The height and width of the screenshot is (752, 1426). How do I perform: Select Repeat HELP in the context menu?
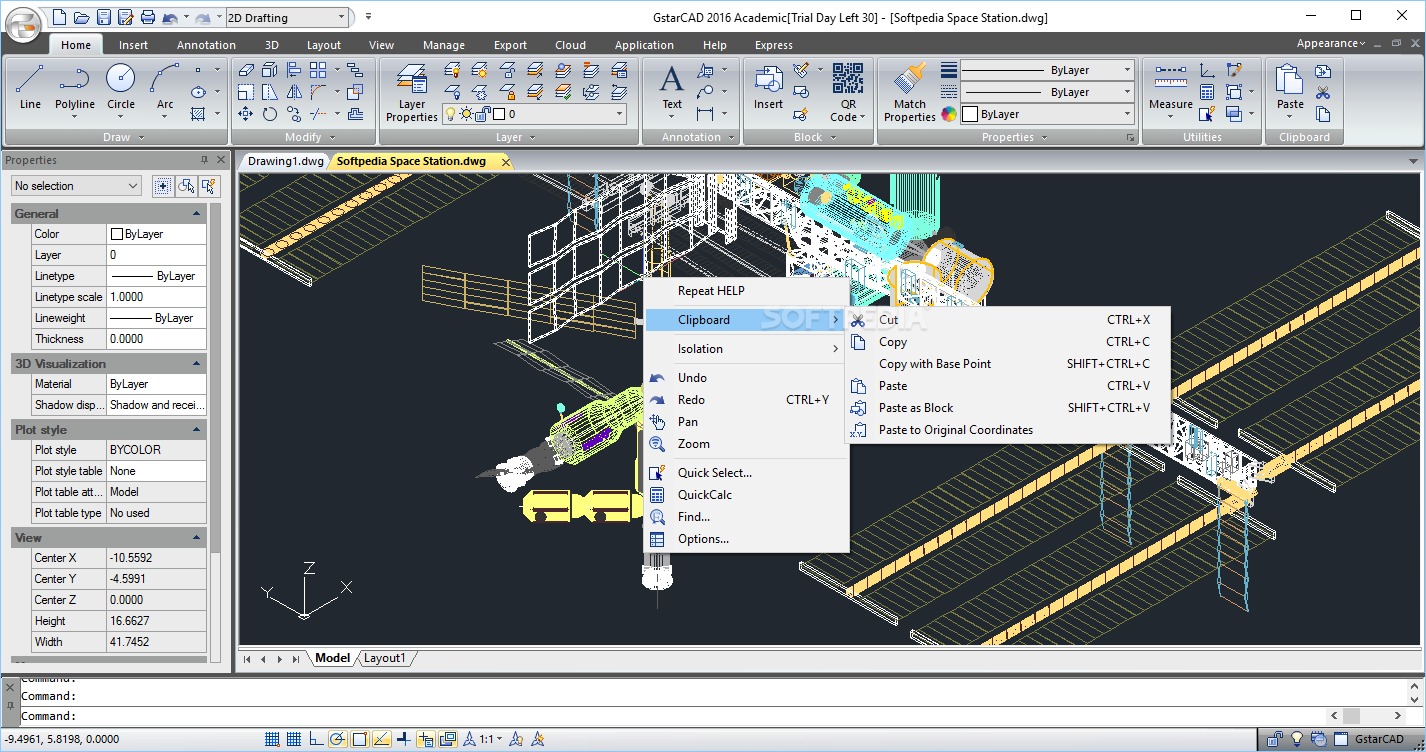click(746, 291)
